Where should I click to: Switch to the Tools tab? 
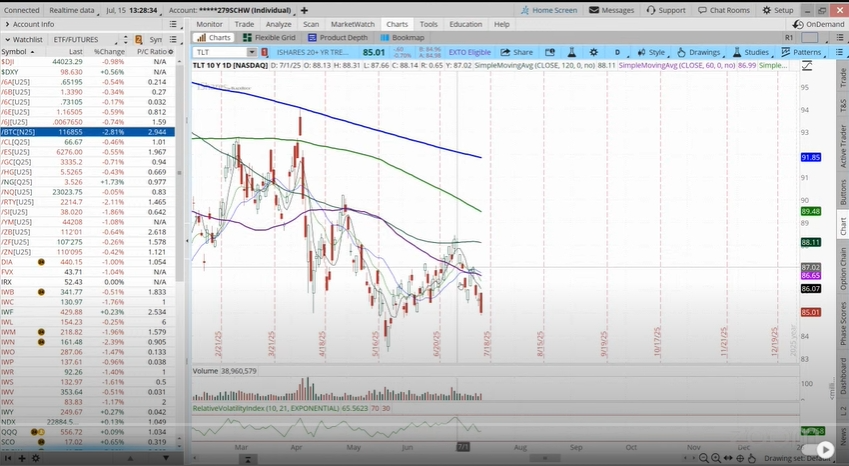[x=428, y=24]
